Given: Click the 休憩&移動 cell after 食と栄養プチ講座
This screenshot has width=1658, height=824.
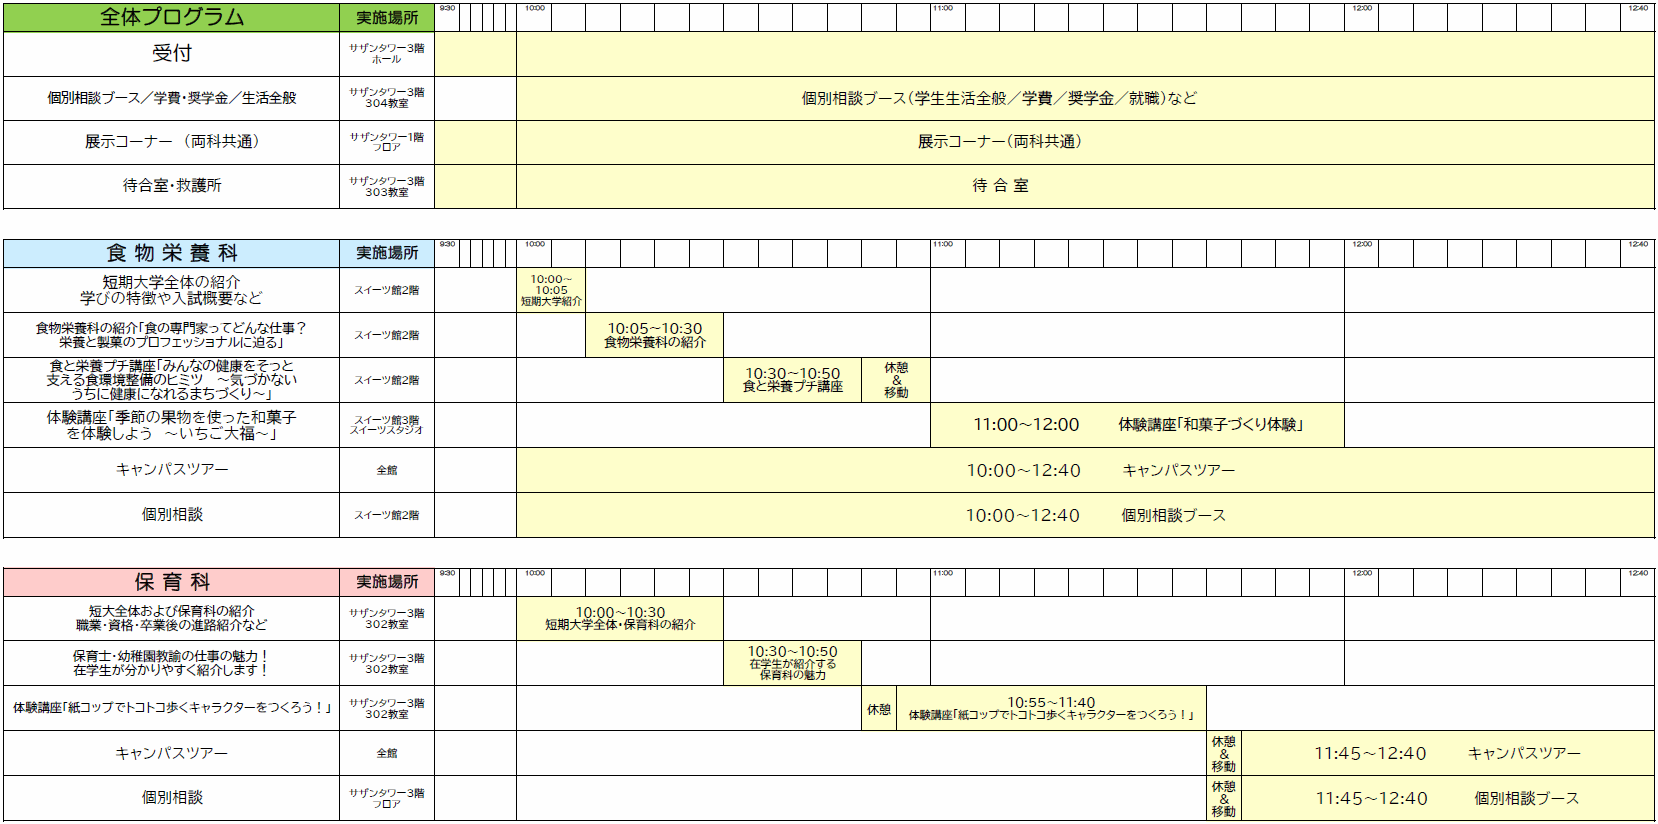Looking at the screenshot, I should pyautogui.click(x=896, y=380).
